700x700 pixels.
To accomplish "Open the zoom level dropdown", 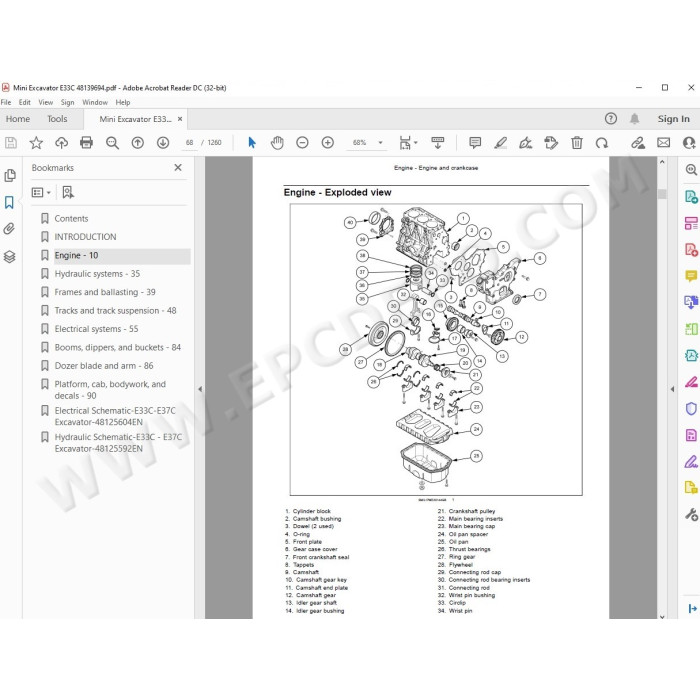I will [x=380, y=143].
